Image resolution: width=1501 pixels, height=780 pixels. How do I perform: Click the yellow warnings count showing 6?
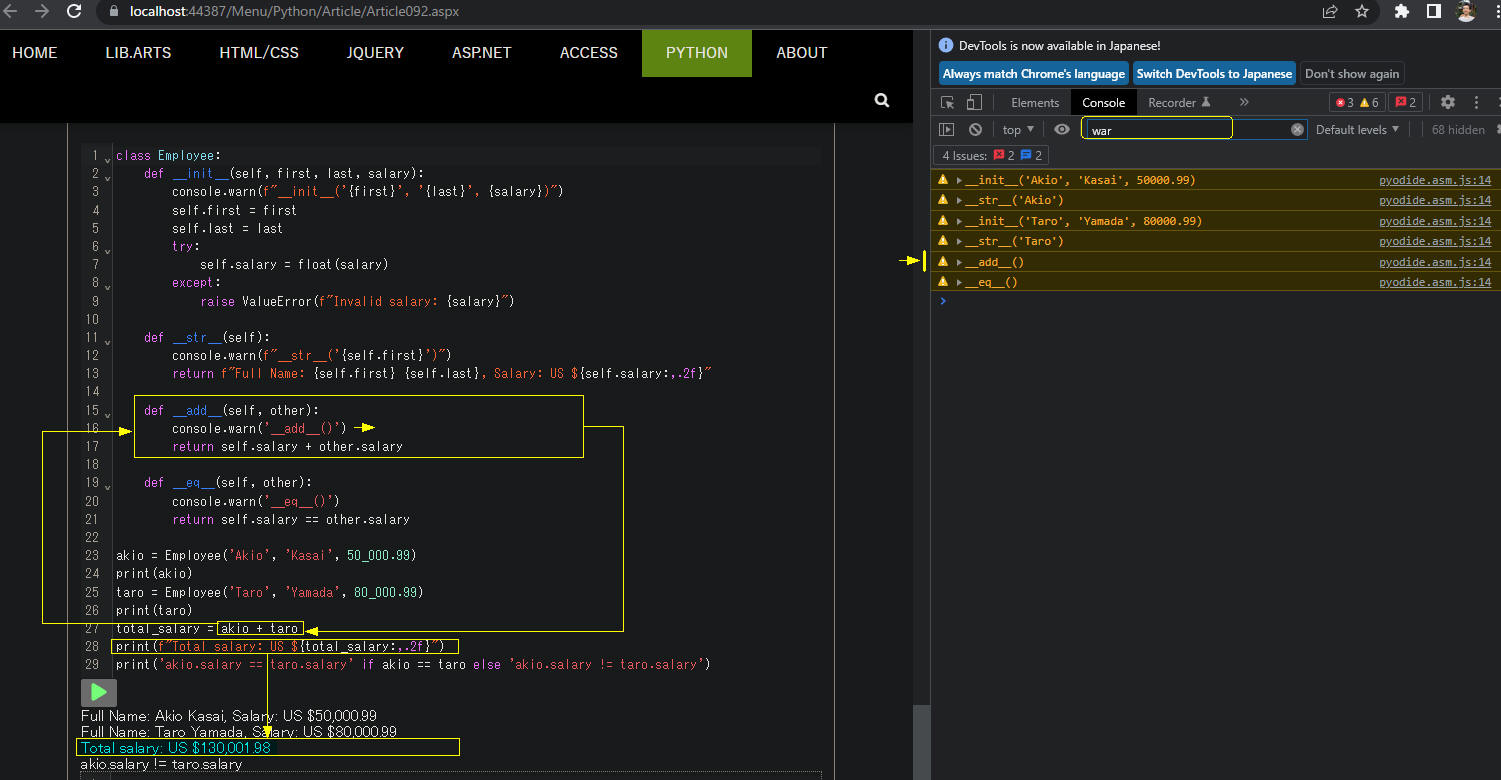point(1369,102)
